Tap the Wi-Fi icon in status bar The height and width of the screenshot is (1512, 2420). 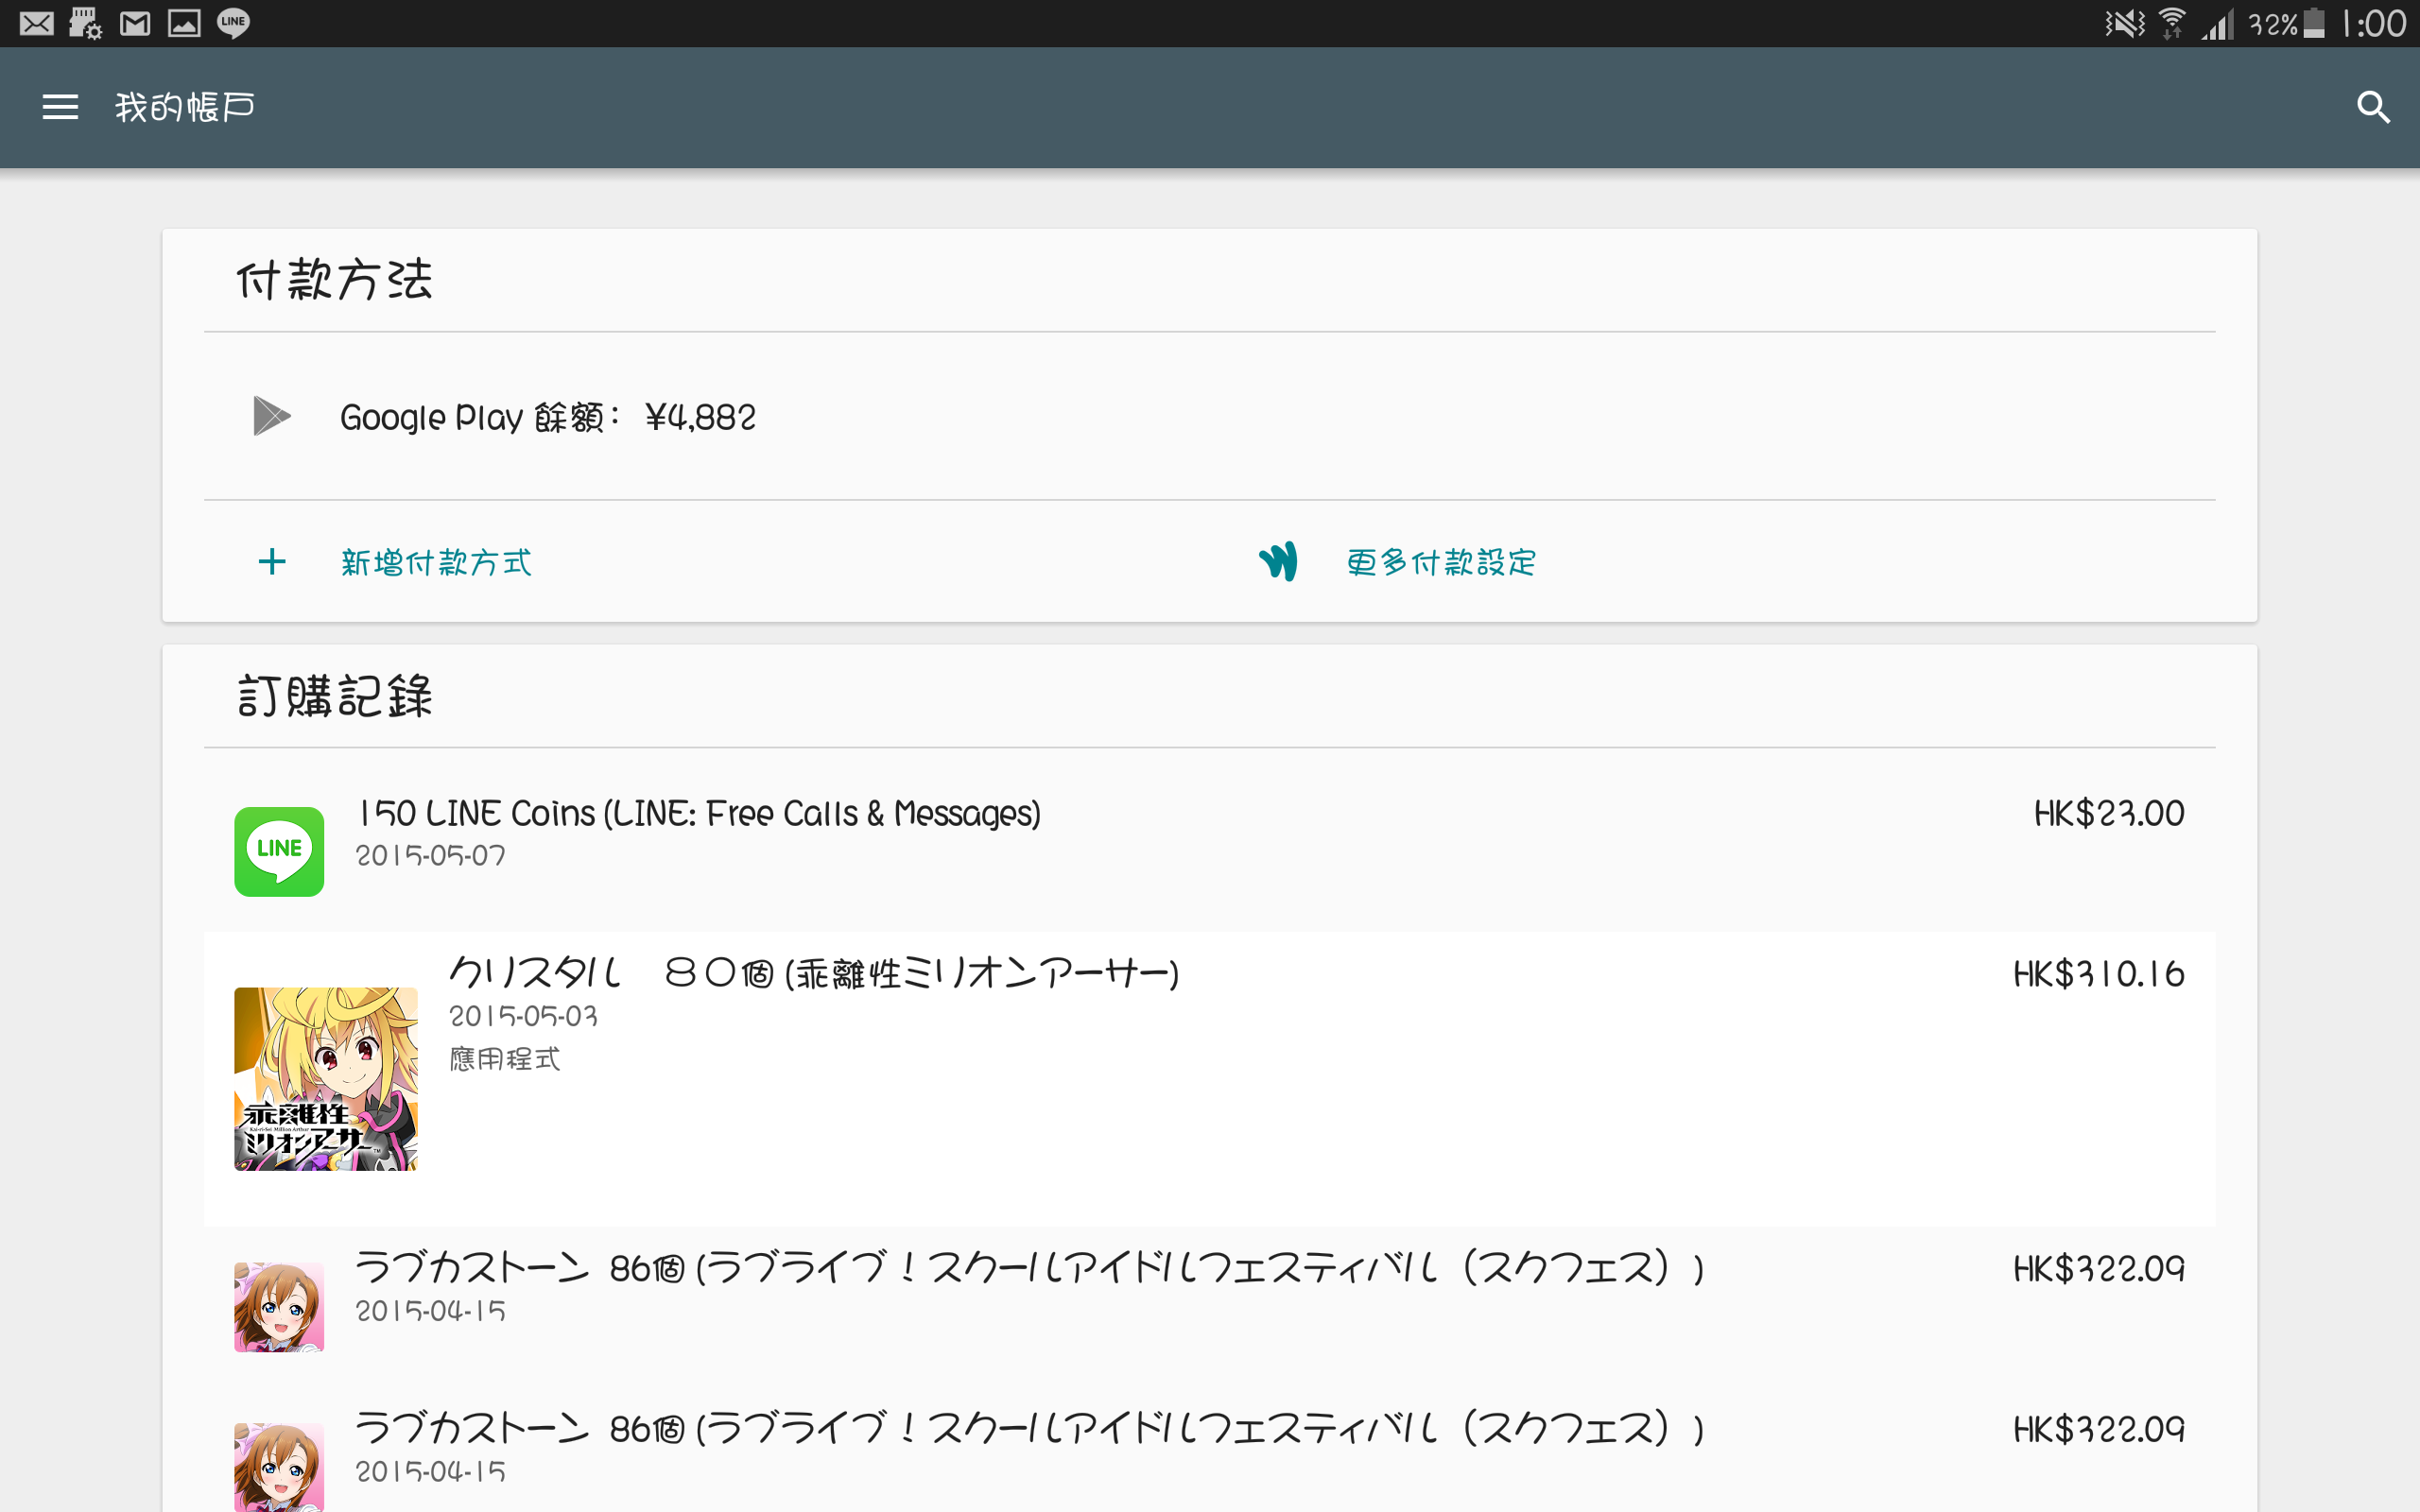(2172, 23)
